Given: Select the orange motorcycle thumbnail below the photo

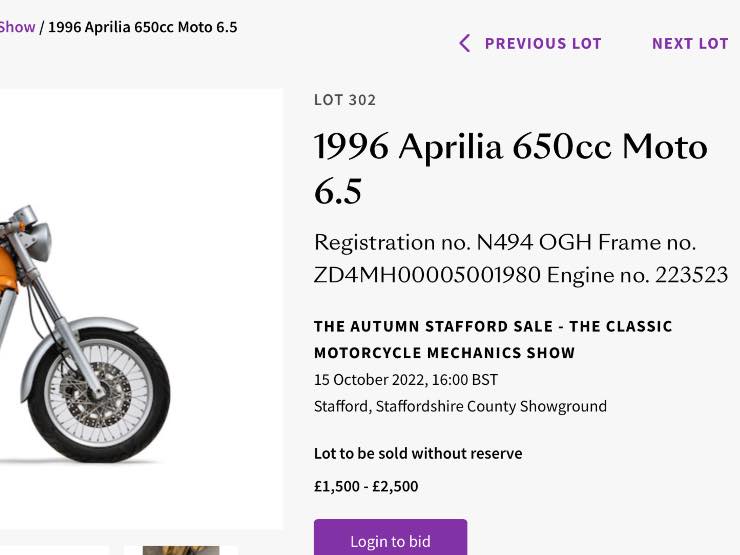Looking at the screenshot, I should pyautogui.click(x=181, y=550).
